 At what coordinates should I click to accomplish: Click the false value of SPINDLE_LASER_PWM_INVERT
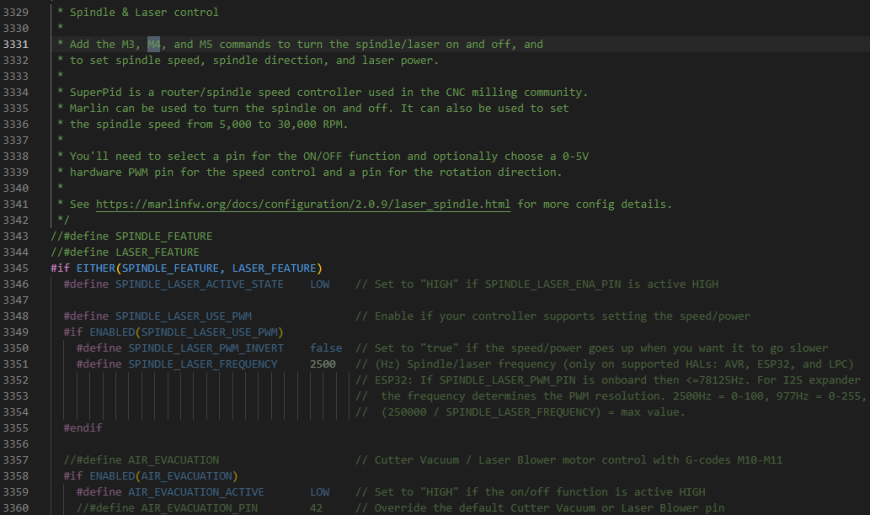pyautogui.click(x=325, y=348)
